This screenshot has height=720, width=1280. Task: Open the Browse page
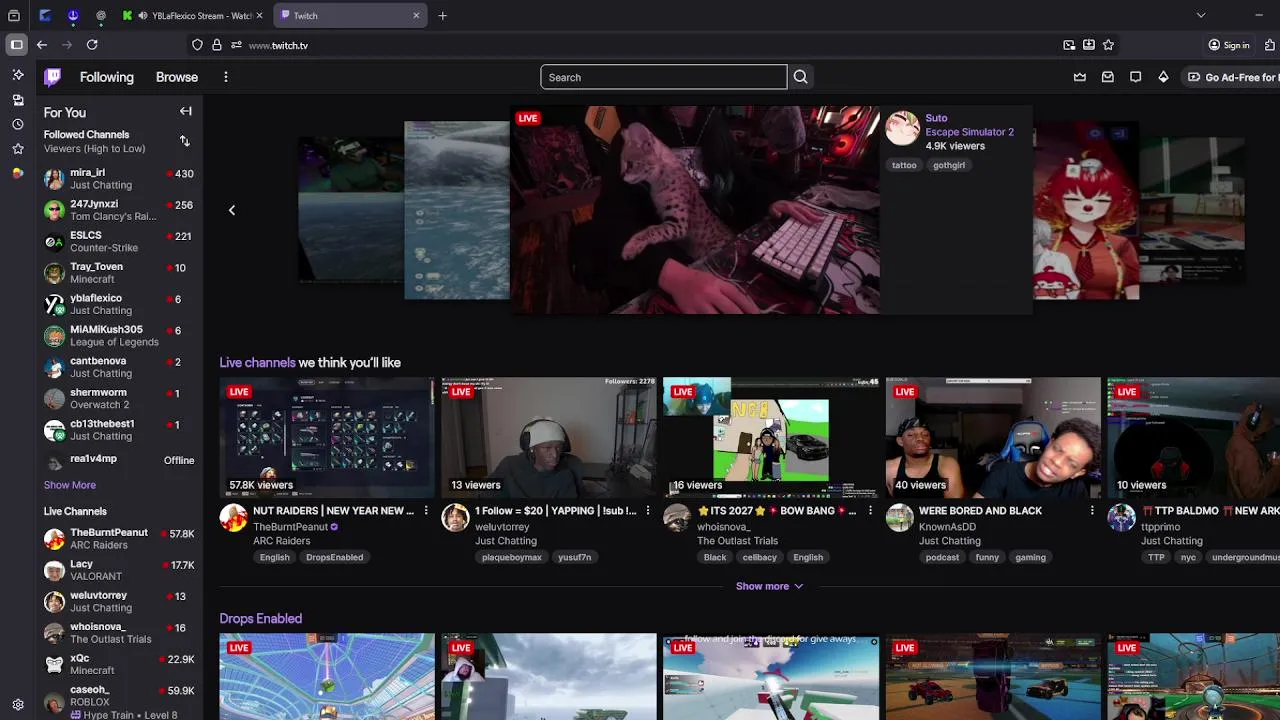(x=177, y=77)
